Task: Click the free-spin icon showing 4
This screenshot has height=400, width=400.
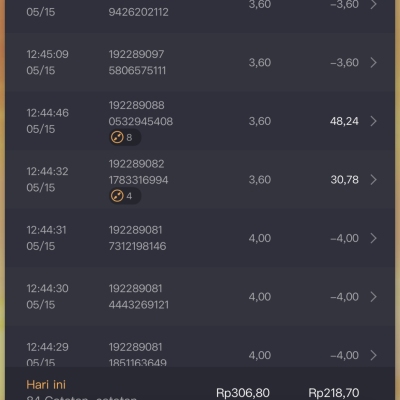Action: click(x=125, y=196)
